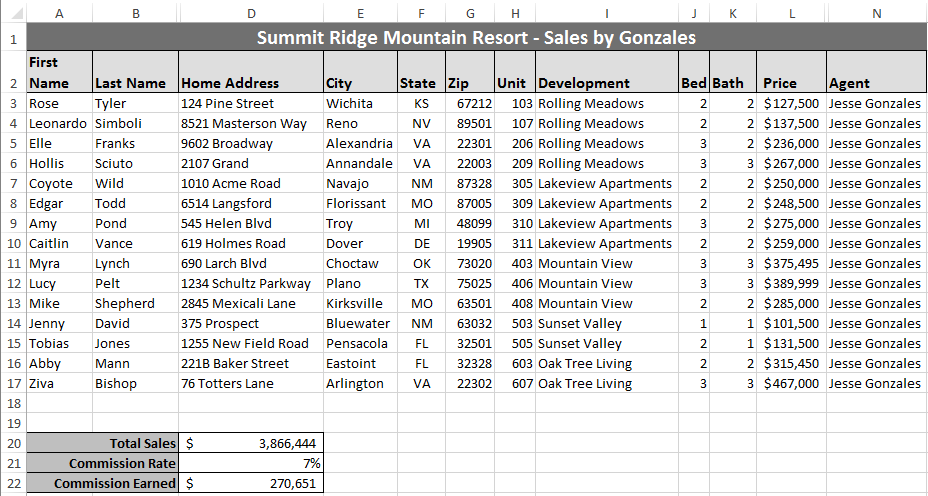This screenshot has width=928, height=496.
Task: Select price cell $127,500
Action: point(791,104)
